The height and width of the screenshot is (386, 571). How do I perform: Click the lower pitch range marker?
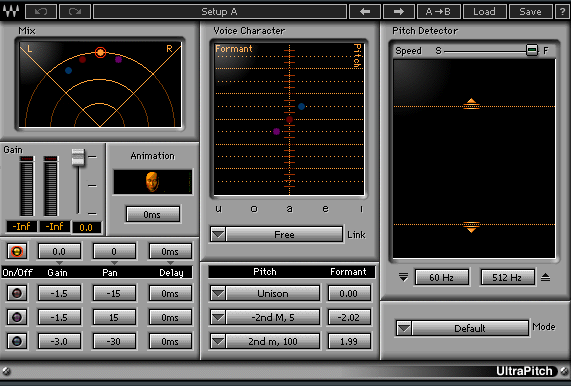471,227
